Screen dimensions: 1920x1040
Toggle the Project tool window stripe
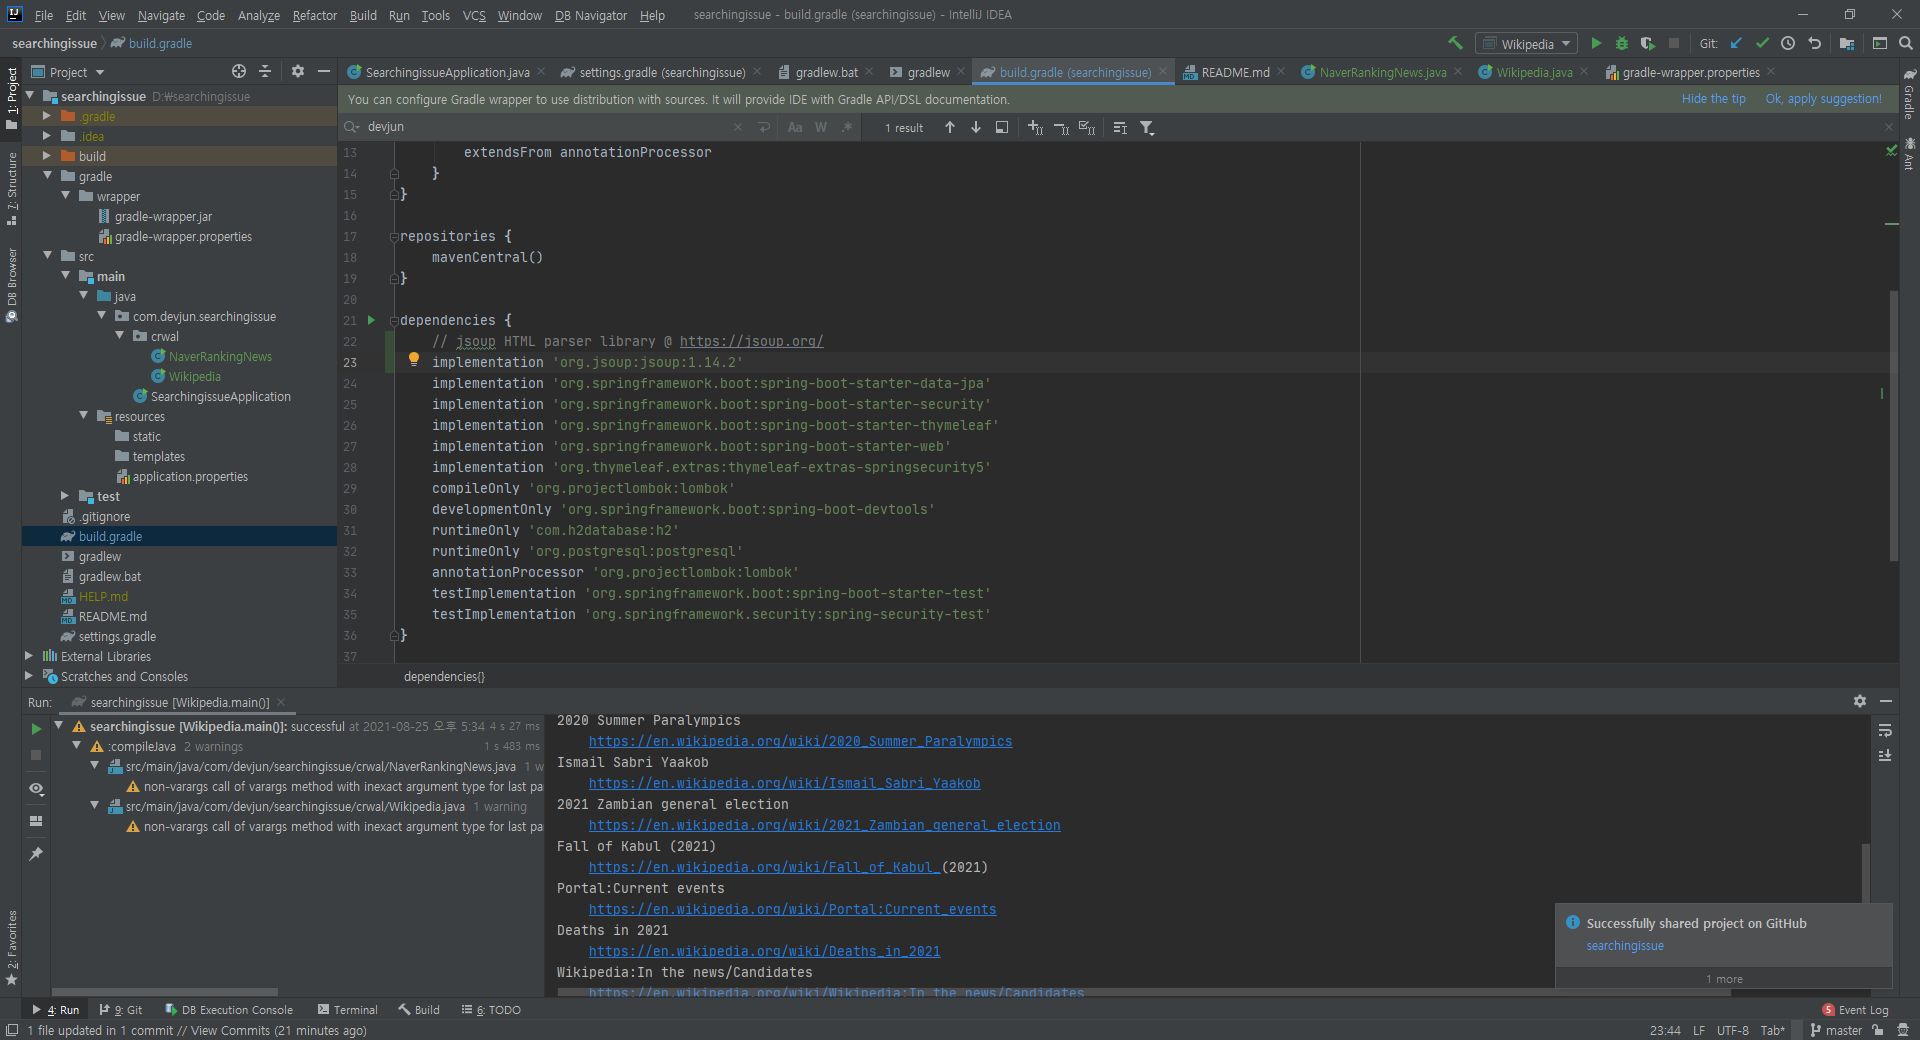11,97
